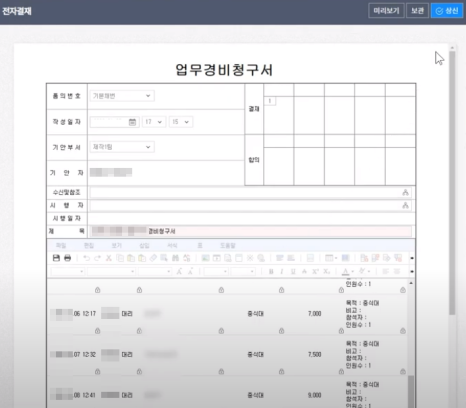This screenshot has height=408, width=466.
Task: Apply subscript formatting
Action: (x=327, y=272)
